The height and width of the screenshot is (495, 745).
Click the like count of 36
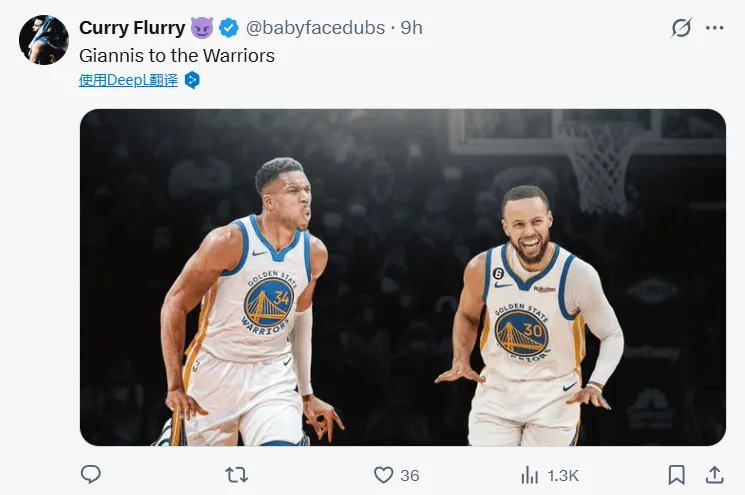pyautogui.click(x=411, y=474)
